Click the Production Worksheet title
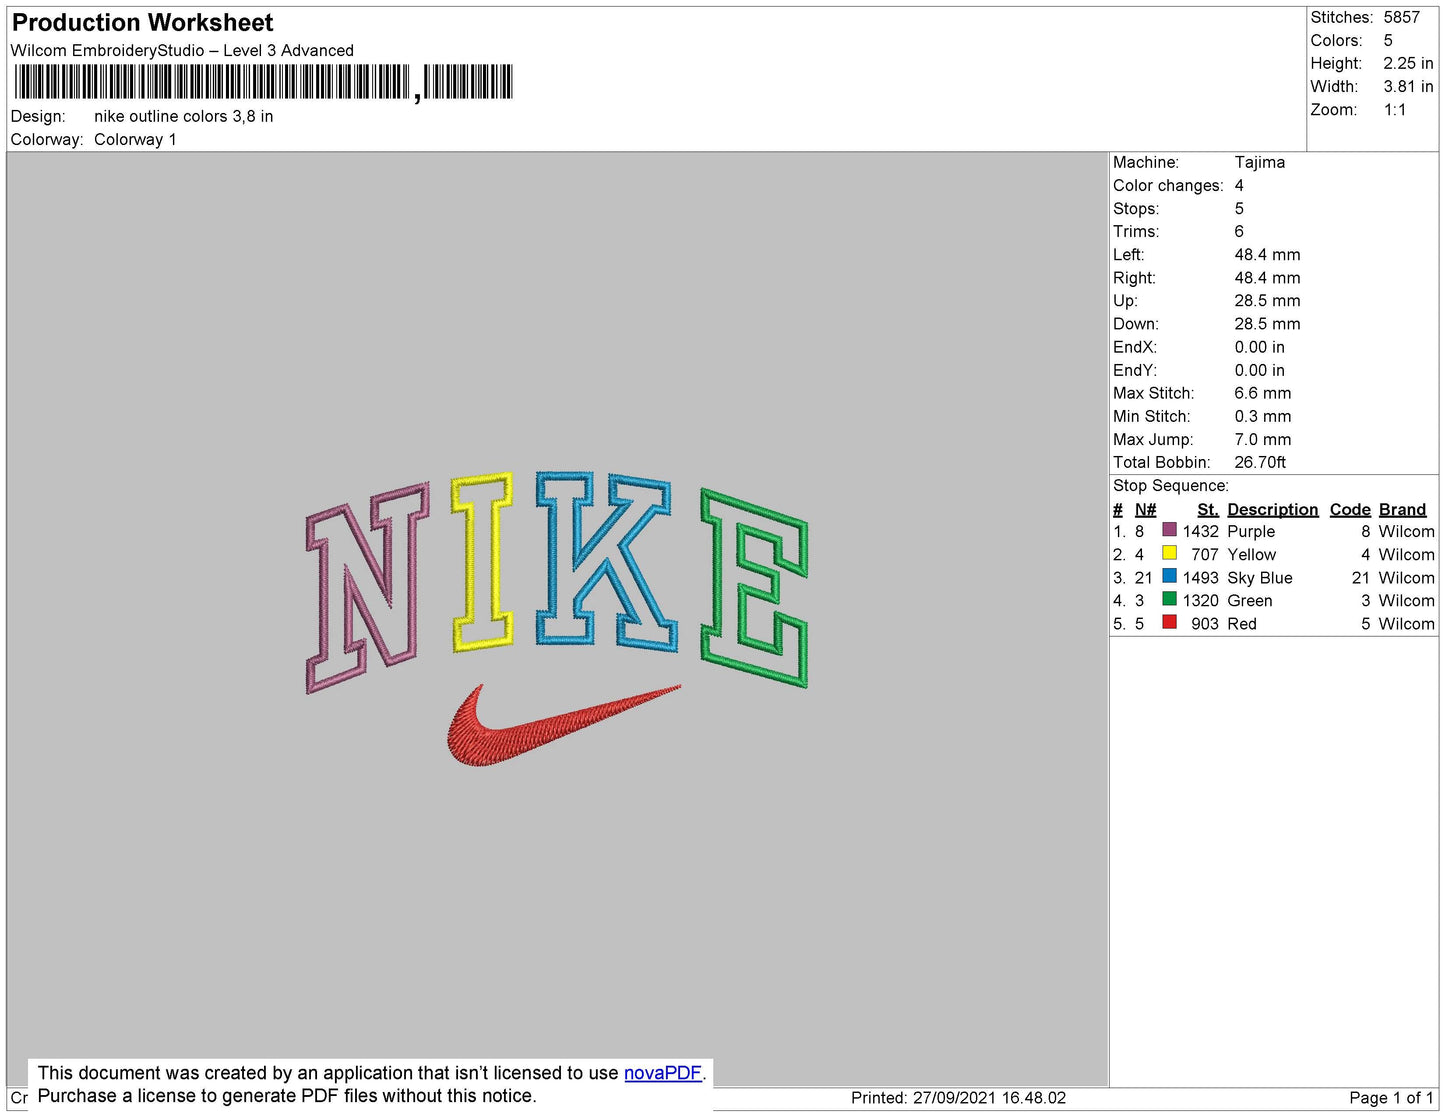Viewport: 1445px width, 1117px height. [141, 22]
